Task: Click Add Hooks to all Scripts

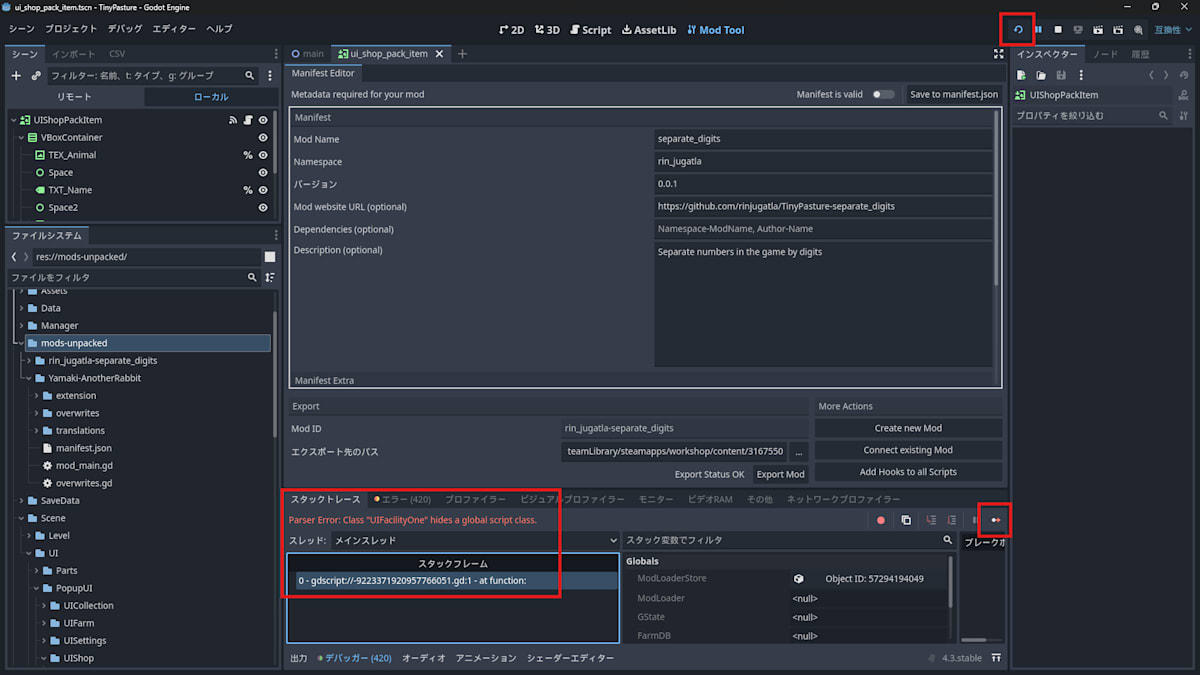Action: pyautogui.click(x=908, y=472)
